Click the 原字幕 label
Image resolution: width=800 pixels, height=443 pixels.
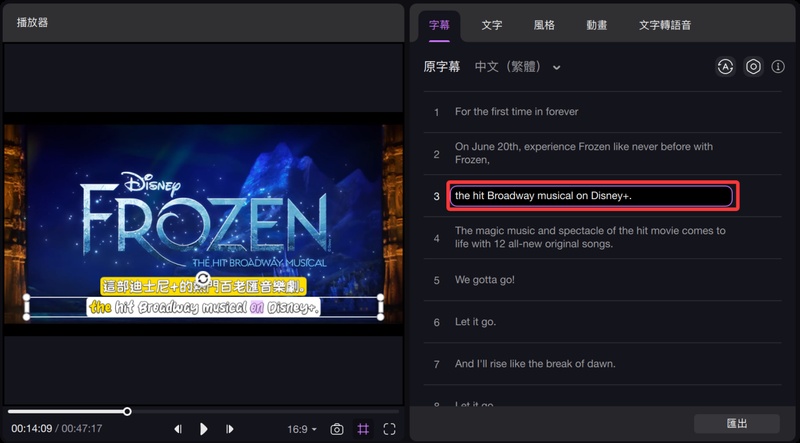pyautogui.click(x=442, y=67)
